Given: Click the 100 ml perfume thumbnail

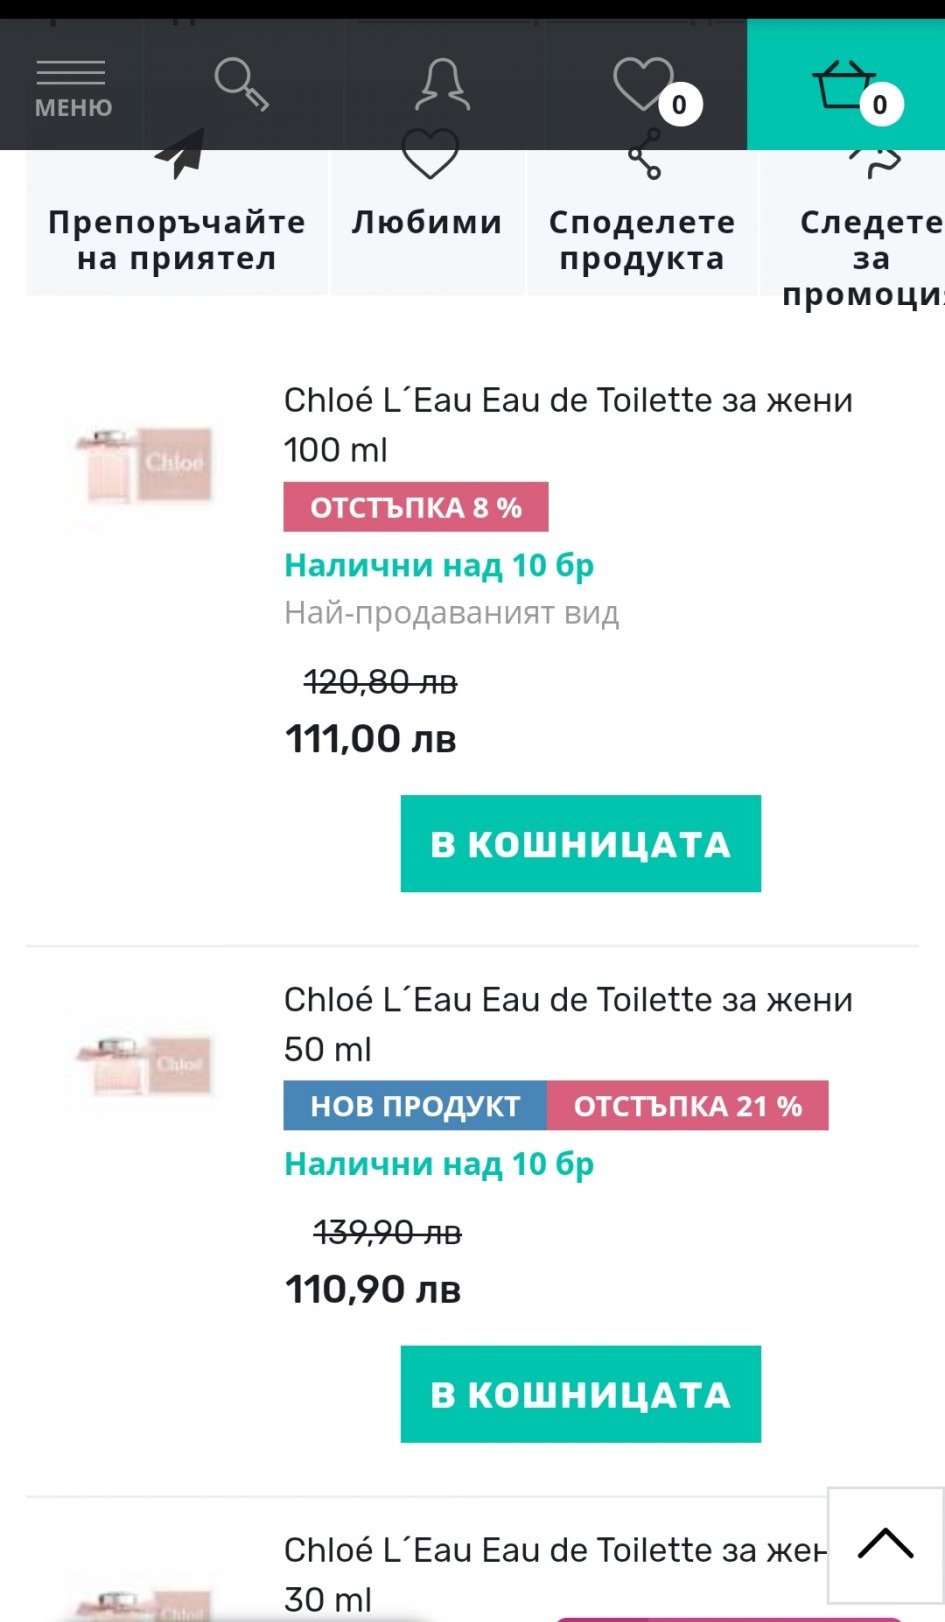Looking at the screenshot, I should coord(144,465).
